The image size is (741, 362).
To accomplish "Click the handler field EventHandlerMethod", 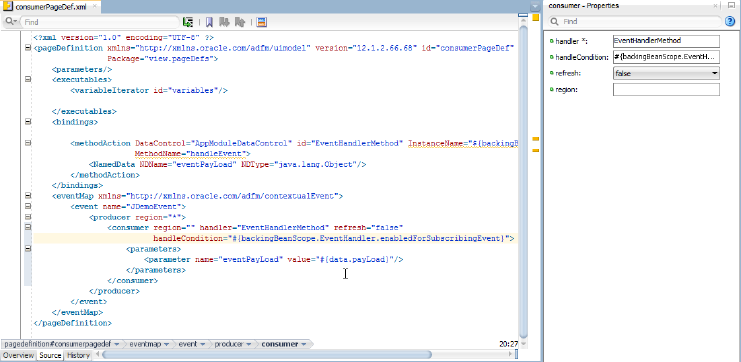I will [x=666, y=41].
